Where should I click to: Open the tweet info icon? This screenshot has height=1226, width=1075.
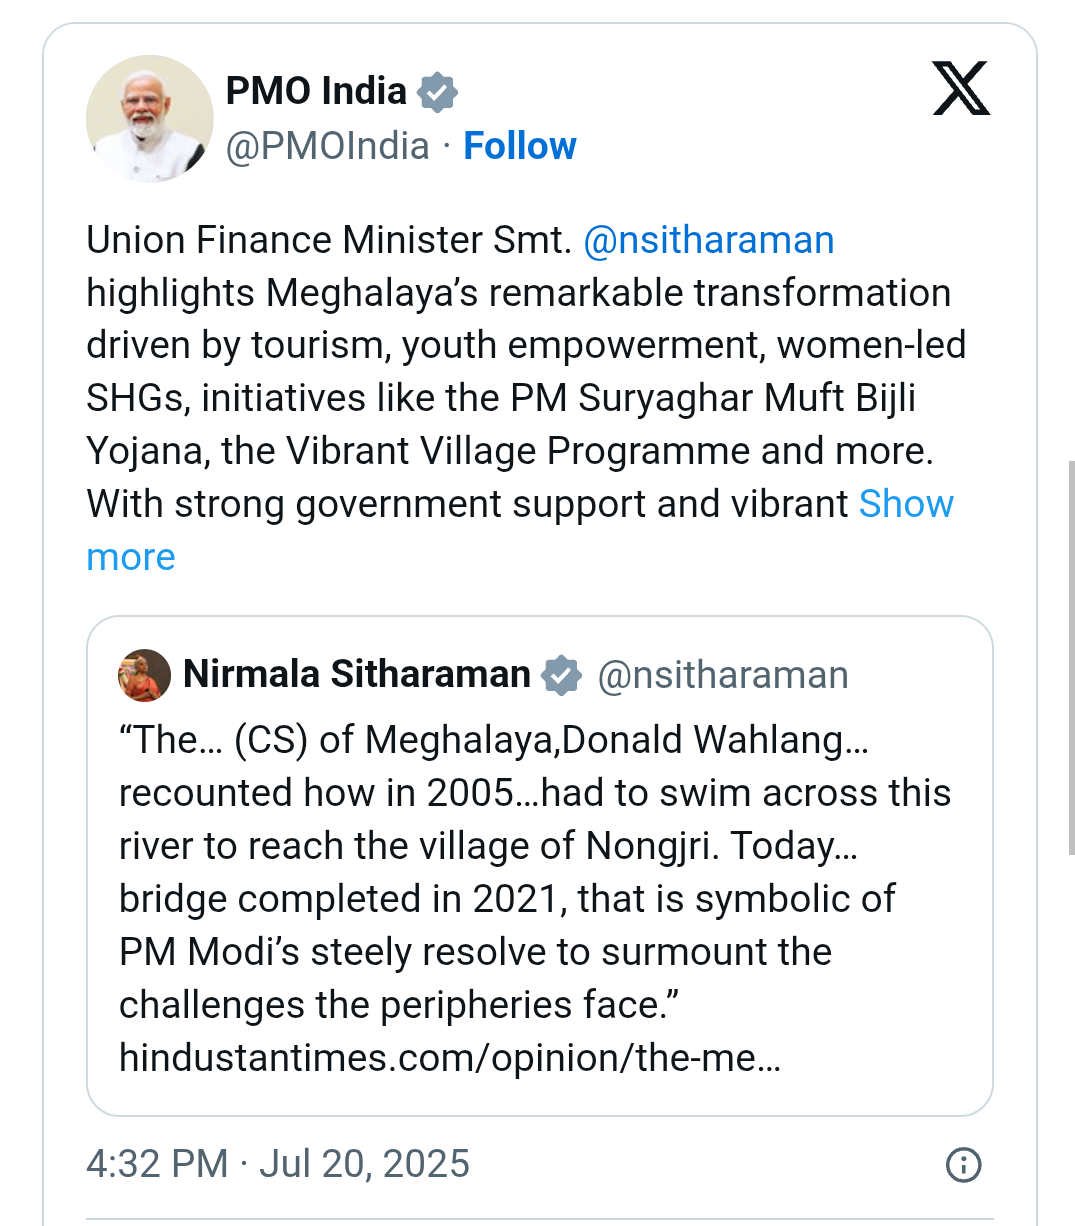click(x=963, y=1164)
